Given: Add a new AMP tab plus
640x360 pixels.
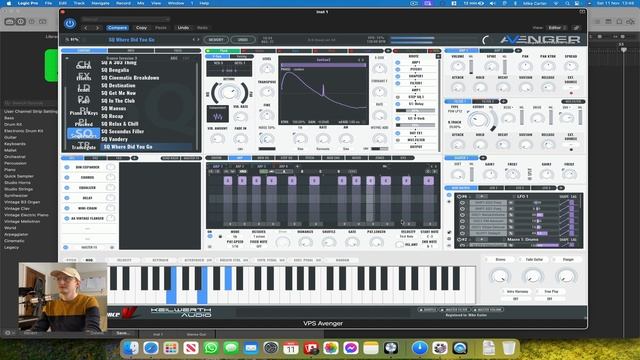Looking at the screenshot, I should 518,51.
